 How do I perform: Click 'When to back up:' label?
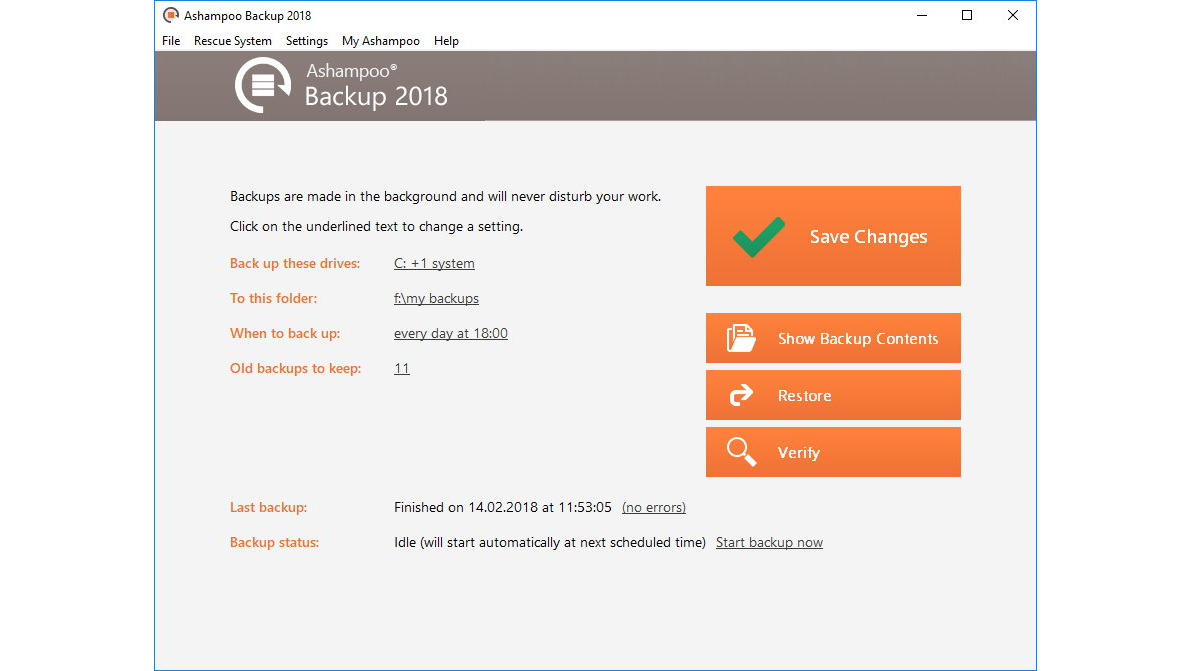click(285, 333)
